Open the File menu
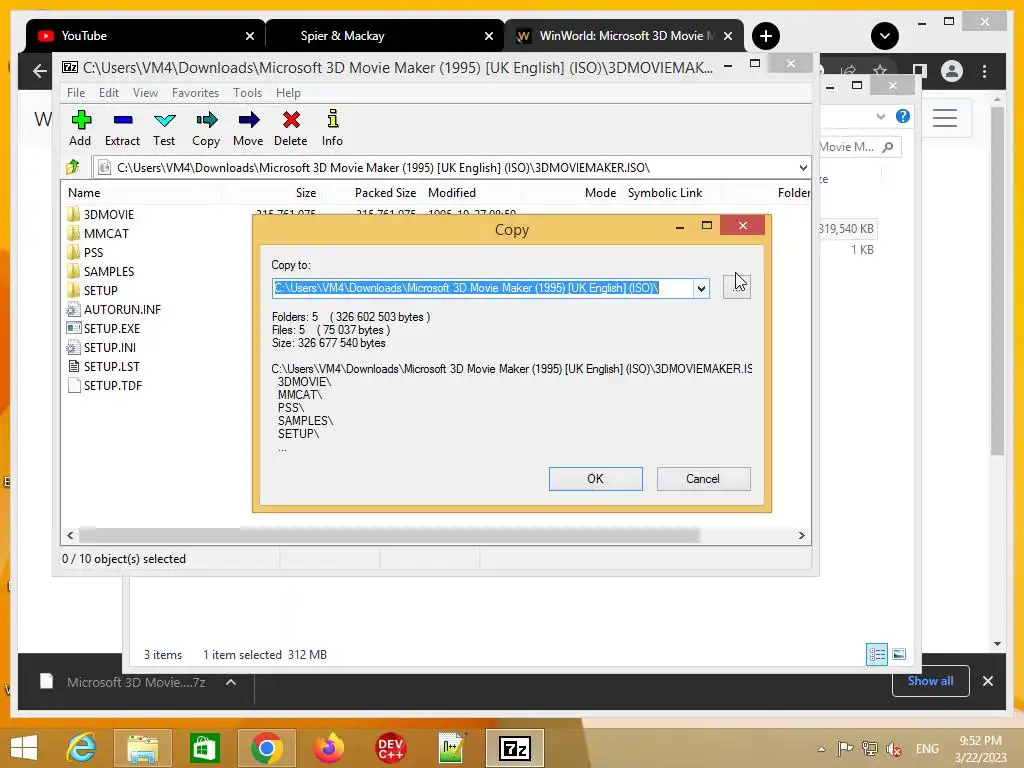Screen dimensions: 1024x768 (x=76, y=93)
